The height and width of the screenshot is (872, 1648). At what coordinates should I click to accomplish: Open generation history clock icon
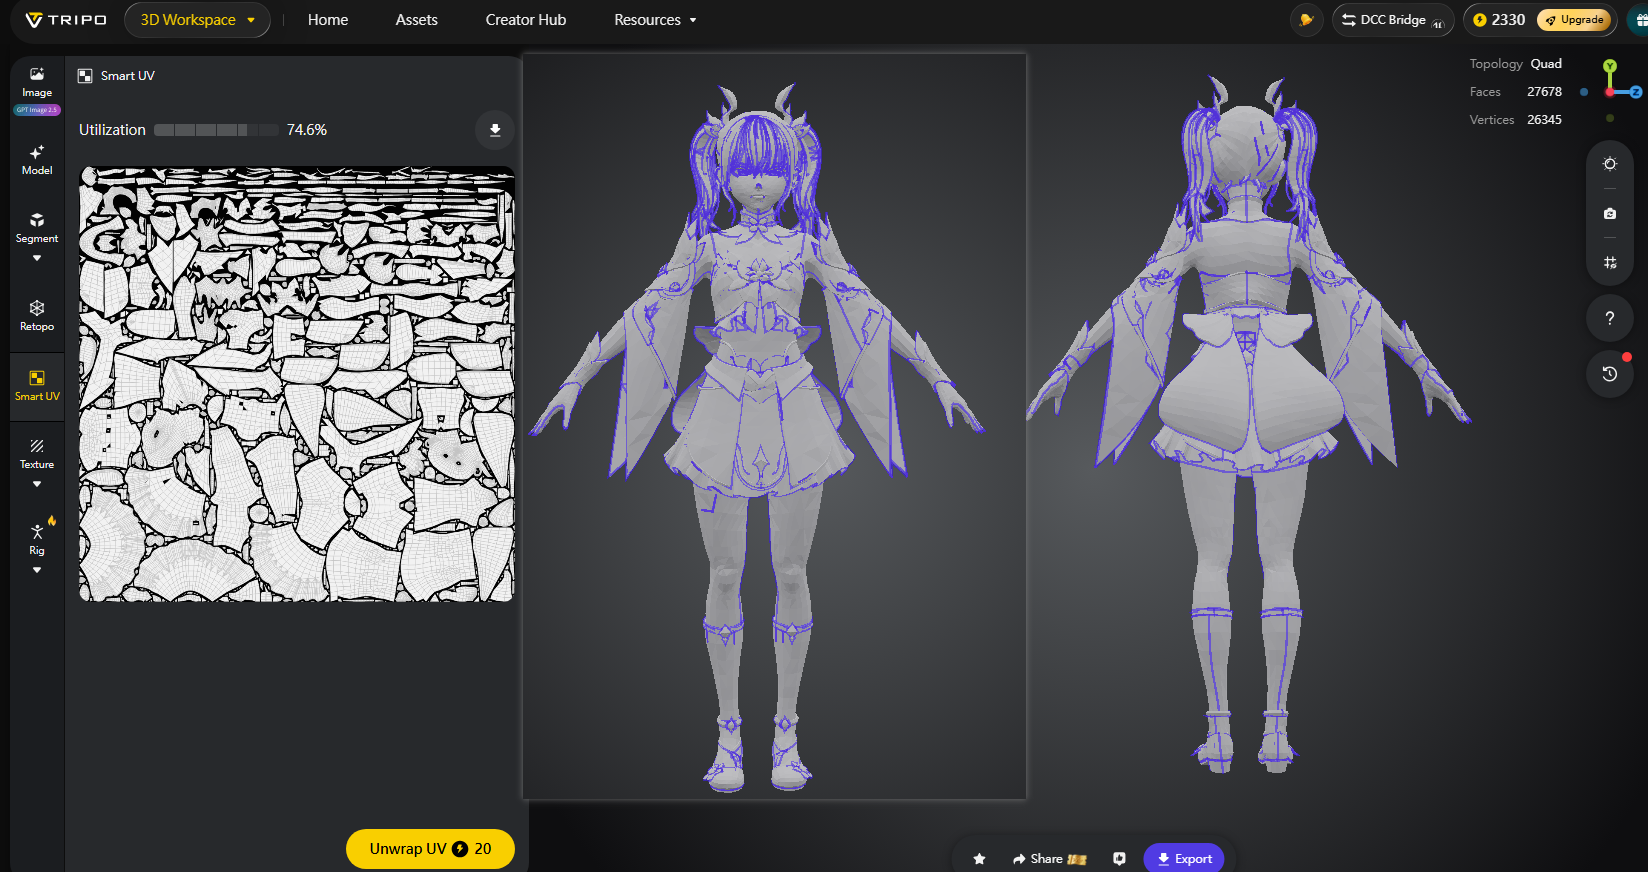(1610, 374)
